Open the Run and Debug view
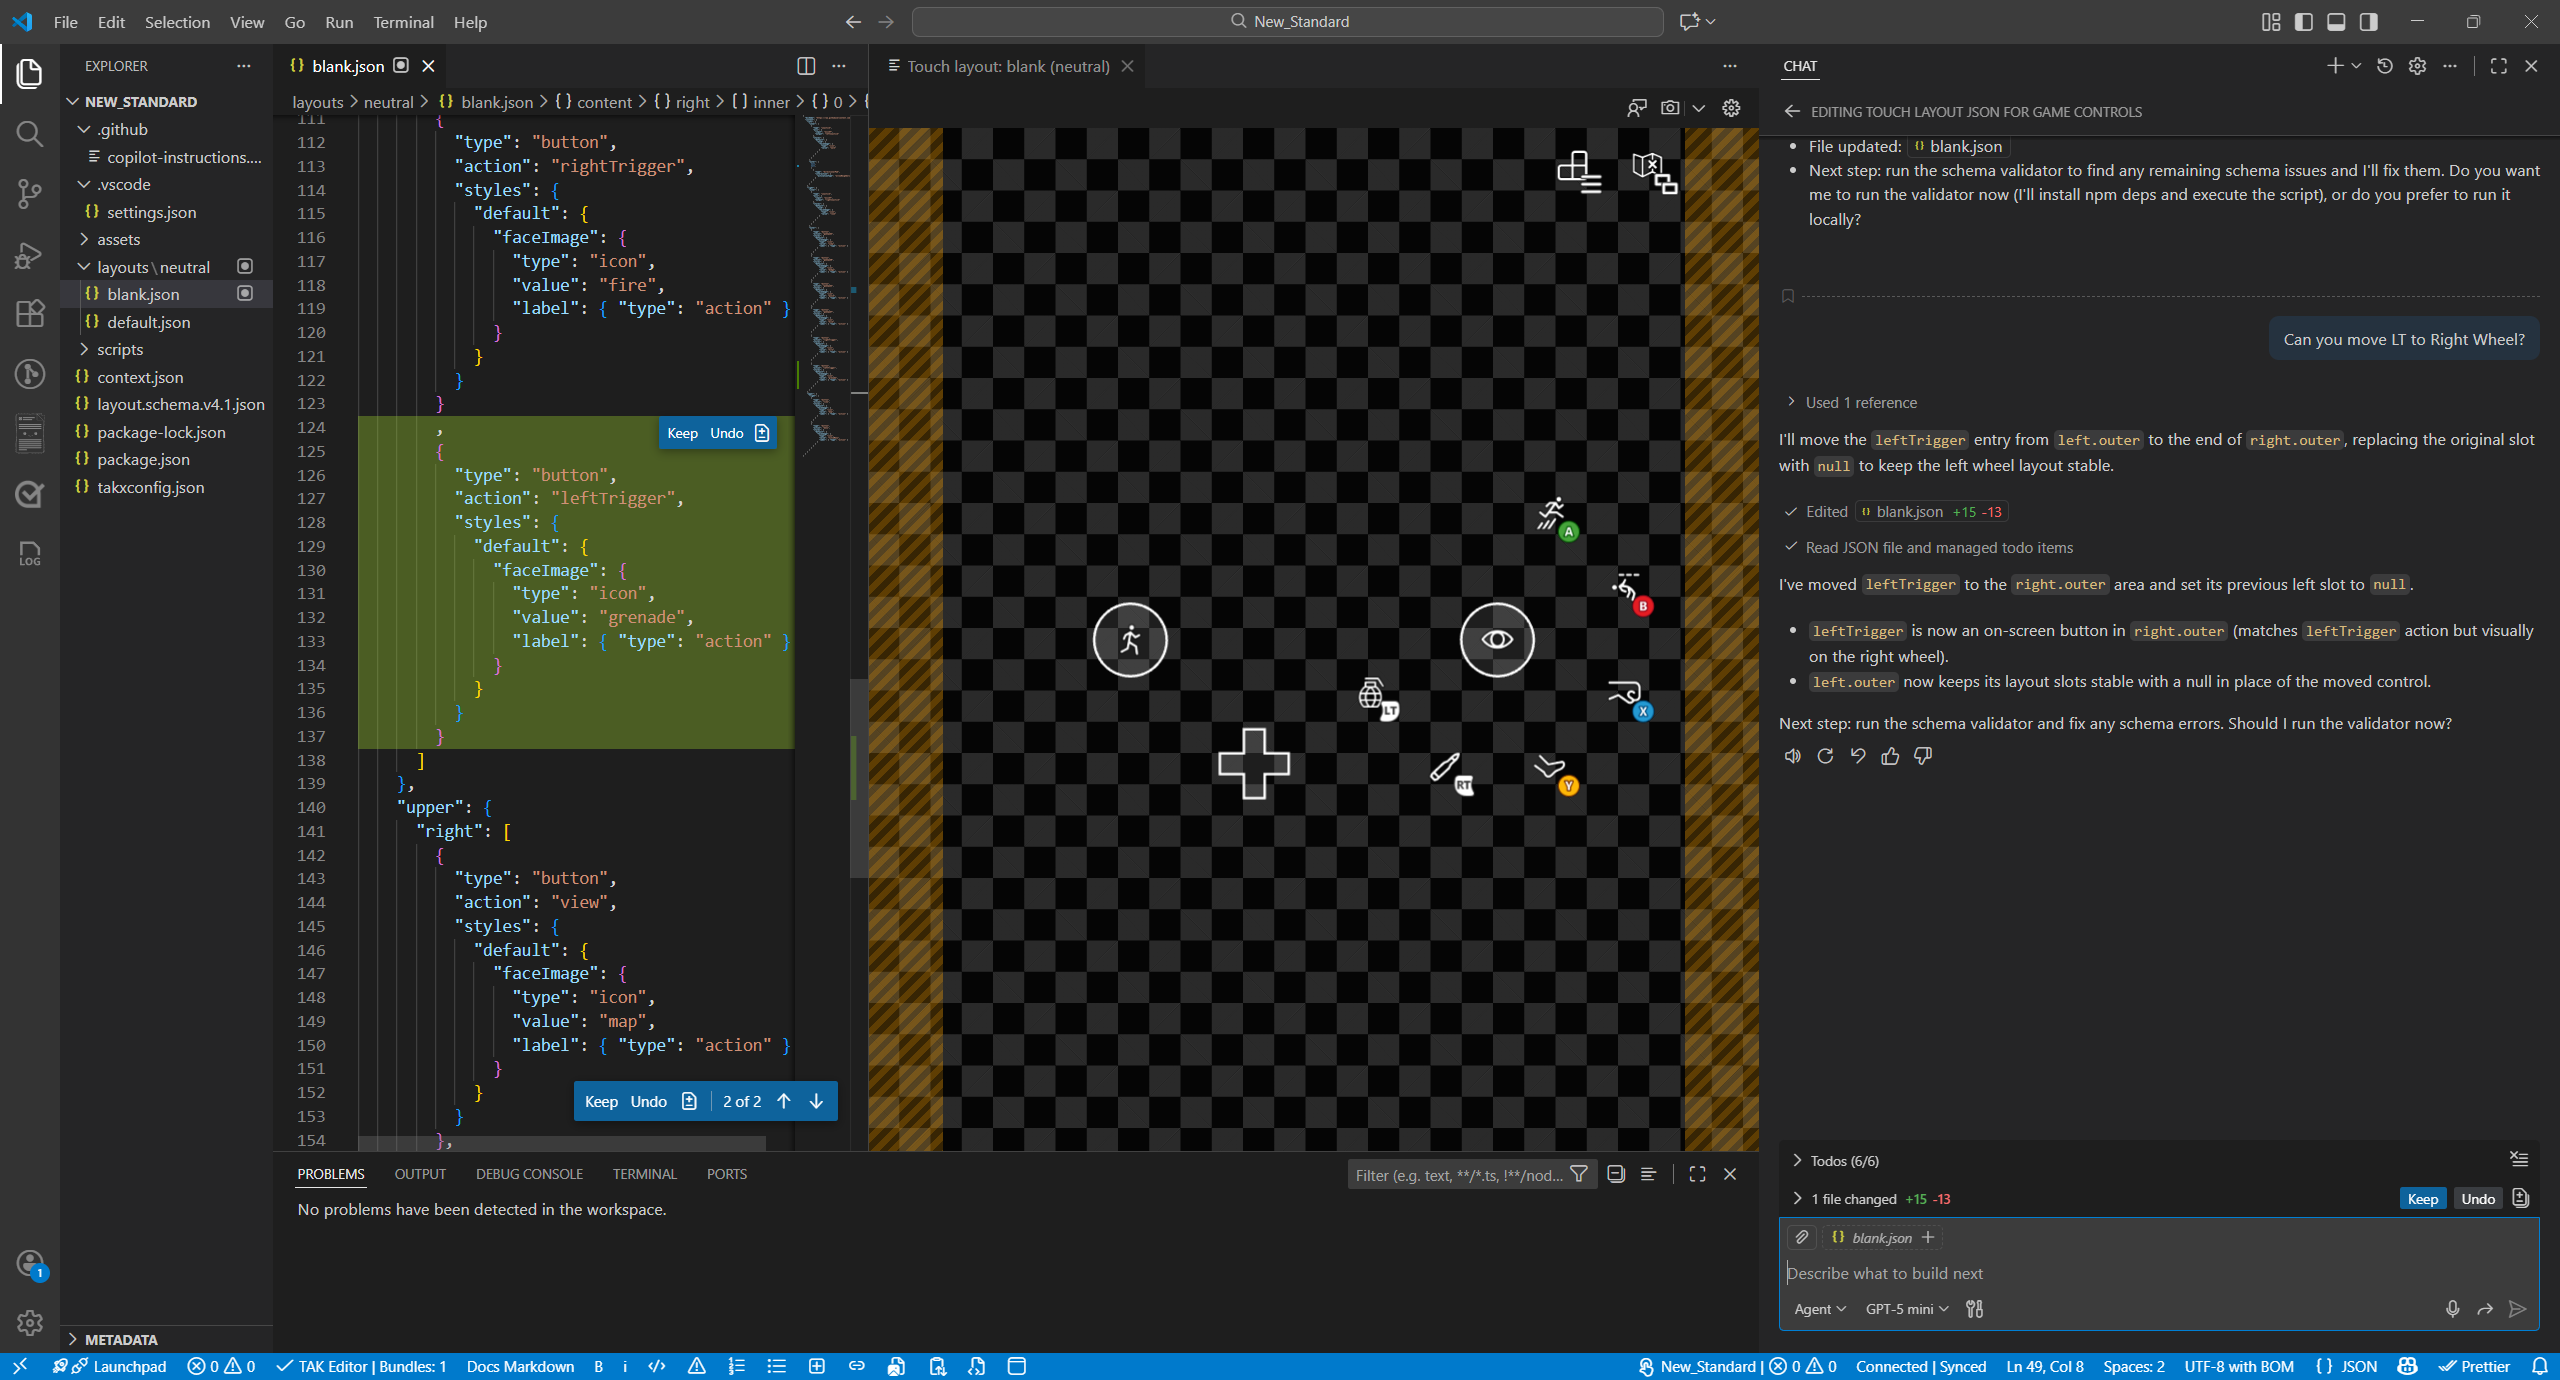Image resolution: width=2560 pixels, height=1380 pixels. pos(29,255)
